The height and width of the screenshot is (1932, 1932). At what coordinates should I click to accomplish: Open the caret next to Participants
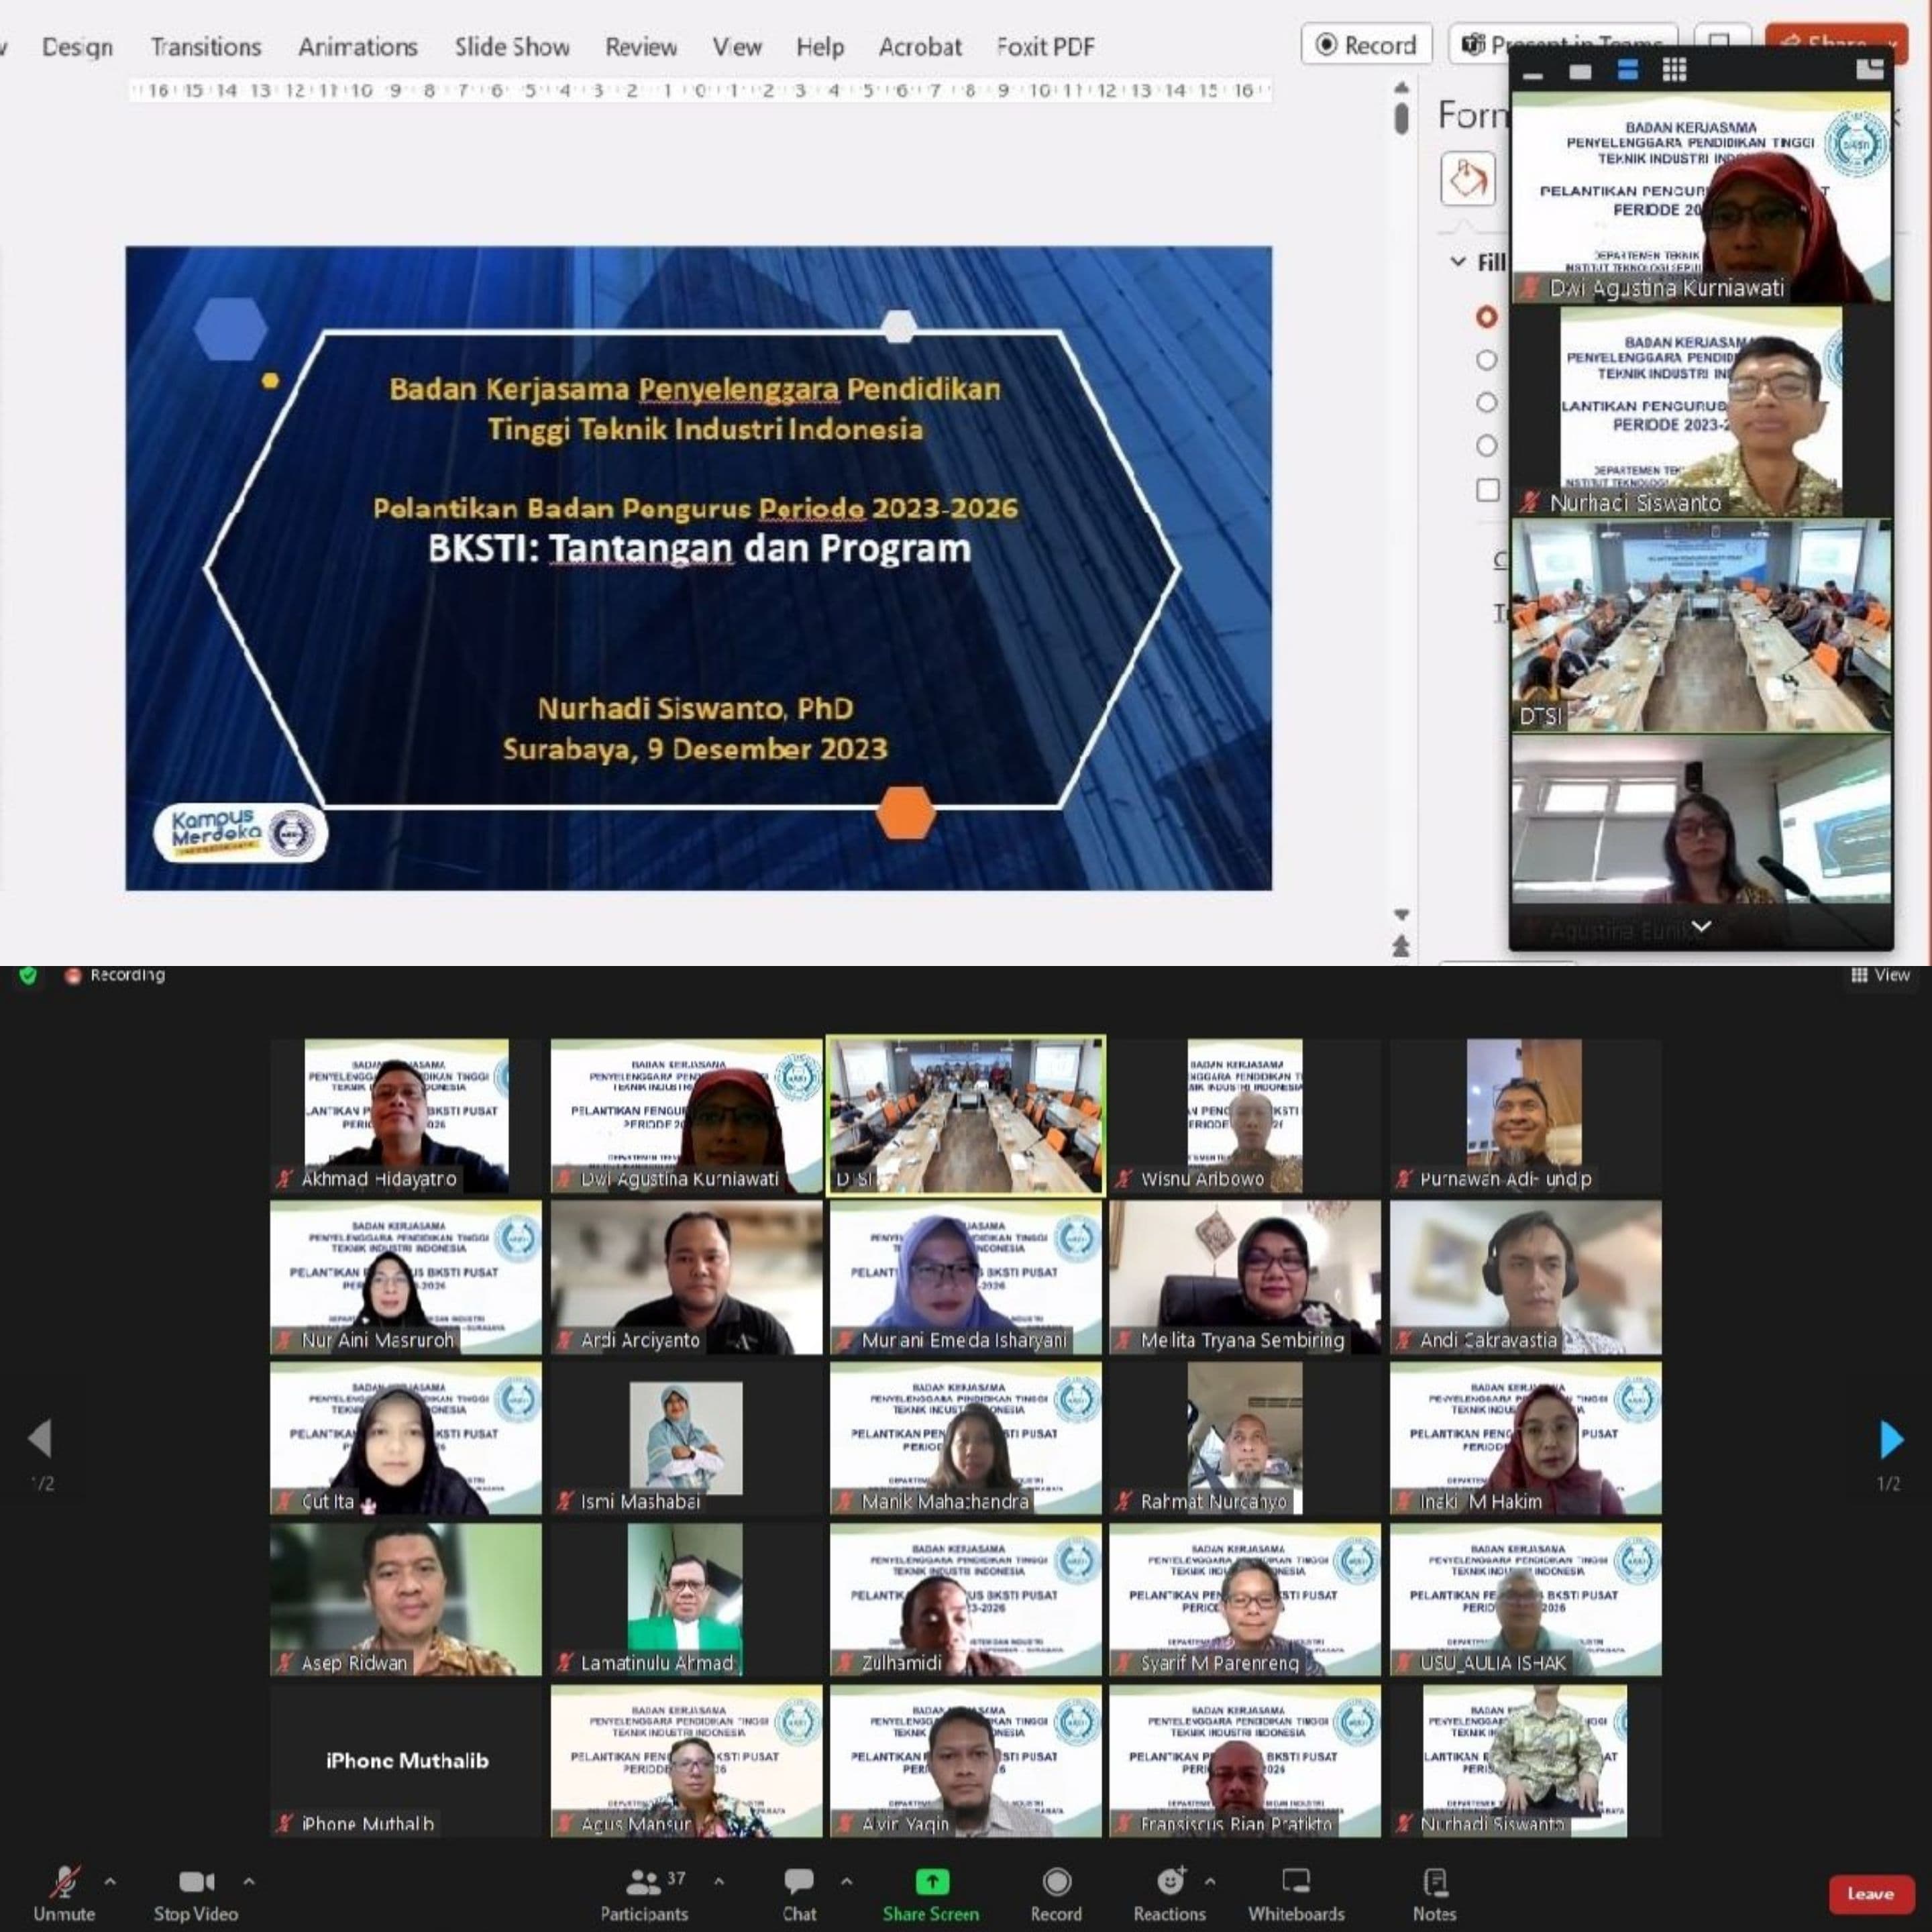point(719,1882)
